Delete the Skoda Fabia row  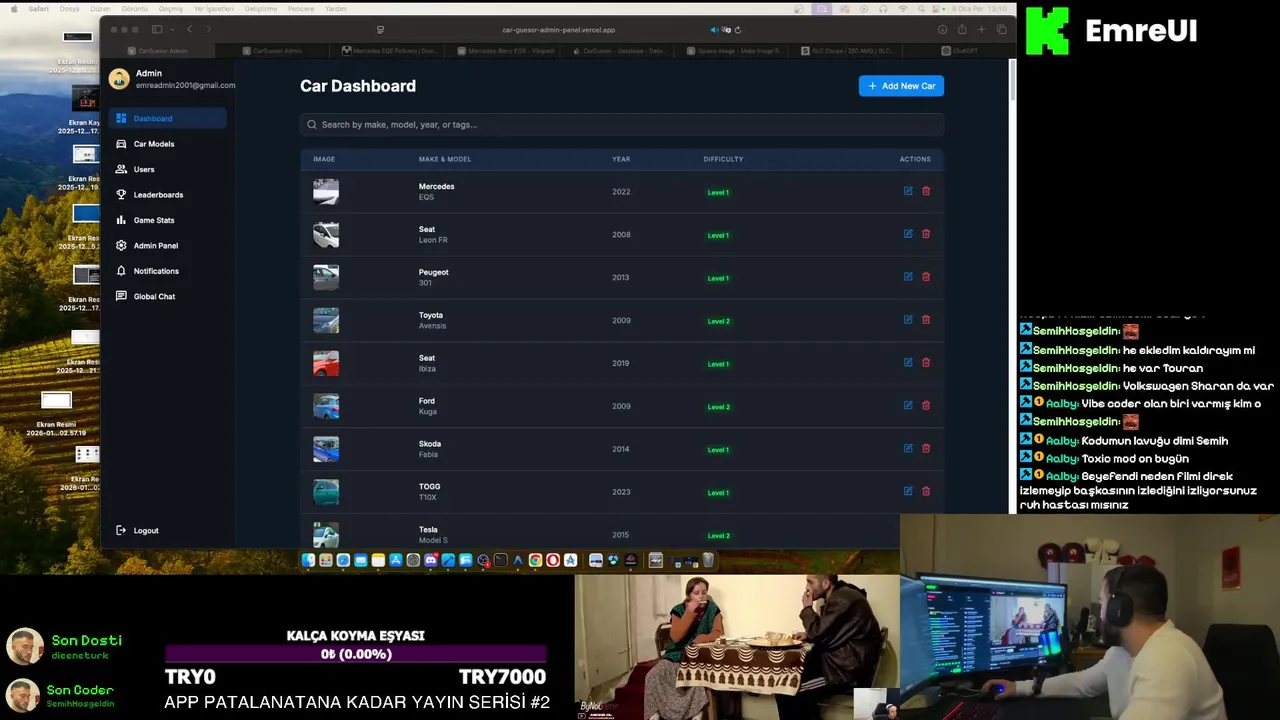tap(926, 449)
